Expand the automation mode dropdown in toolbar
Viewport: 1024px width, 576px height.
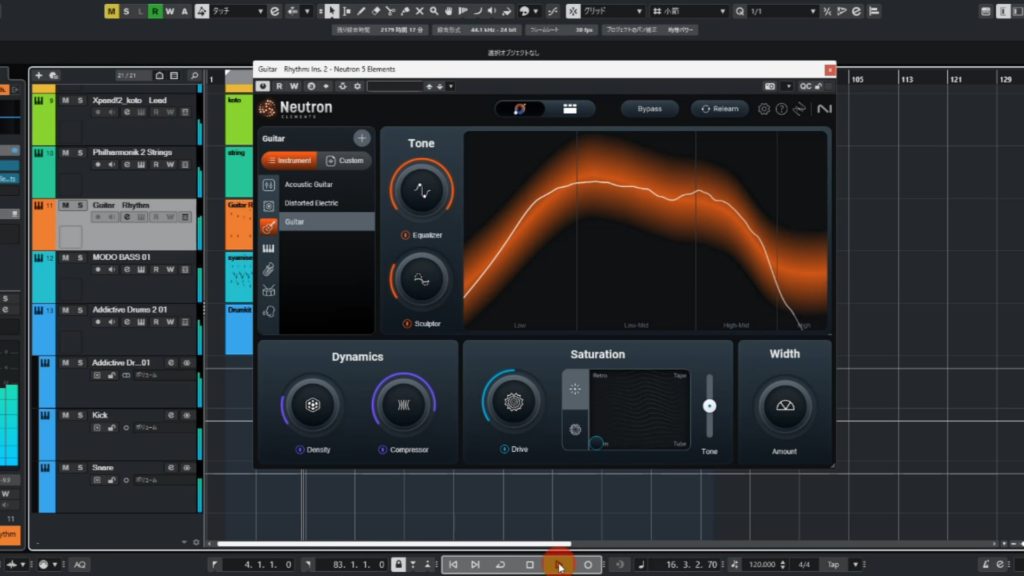[x=238, y=11]
